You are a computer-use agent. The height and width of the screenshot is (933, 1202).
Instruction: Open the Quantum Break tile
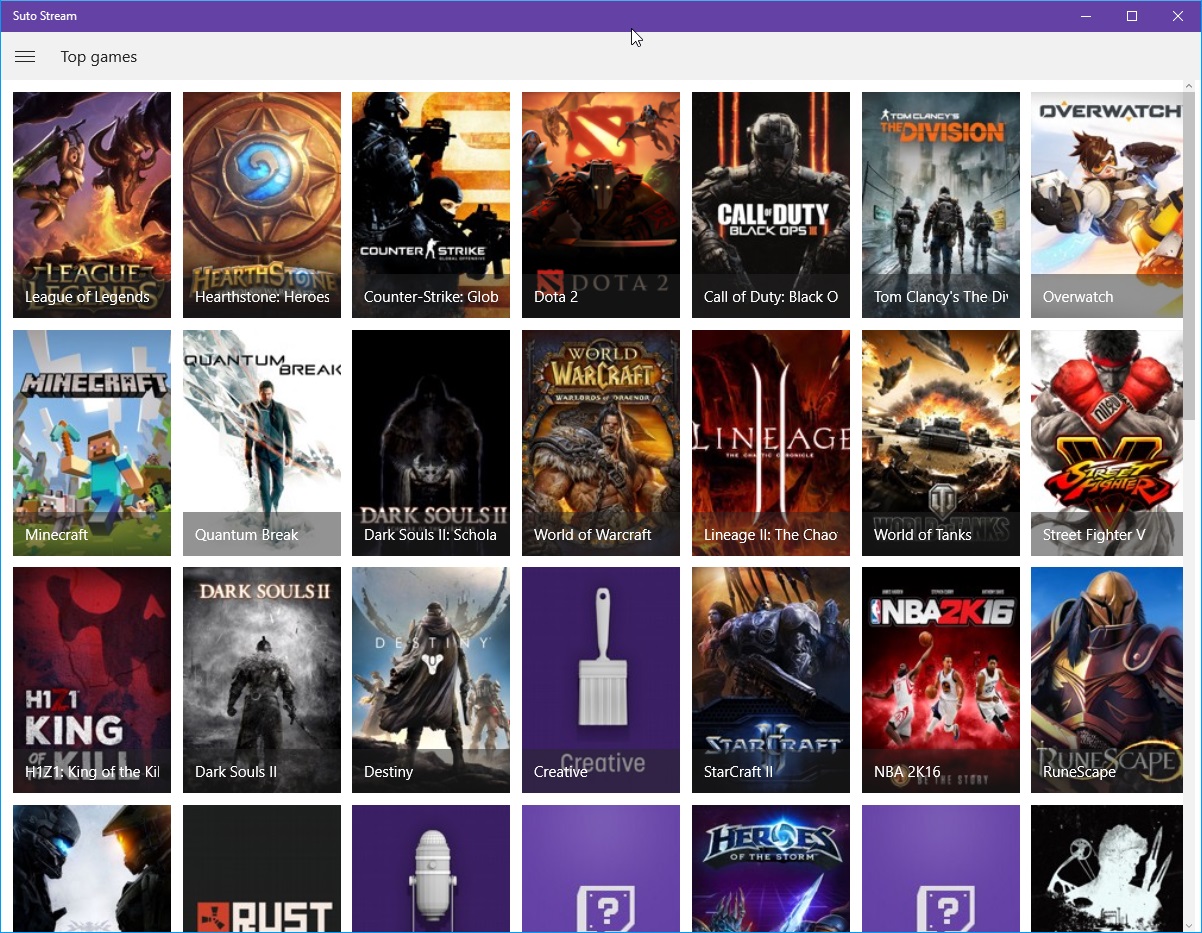click(262, 442)
